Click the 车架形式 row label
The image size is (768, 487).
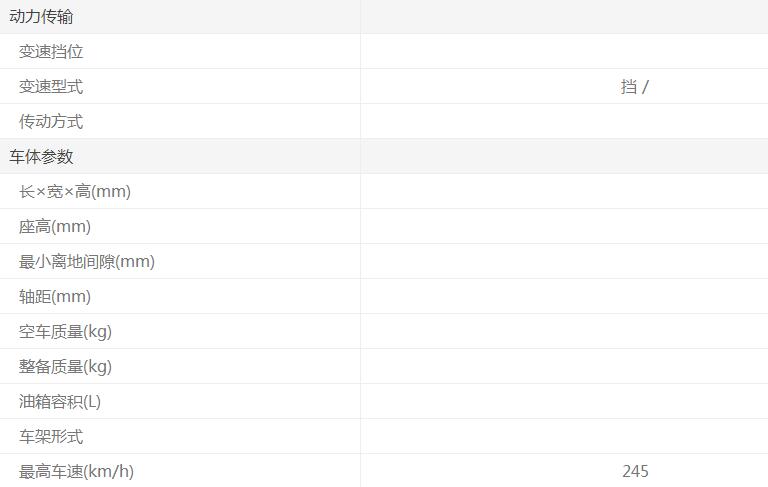click(51, 437)
